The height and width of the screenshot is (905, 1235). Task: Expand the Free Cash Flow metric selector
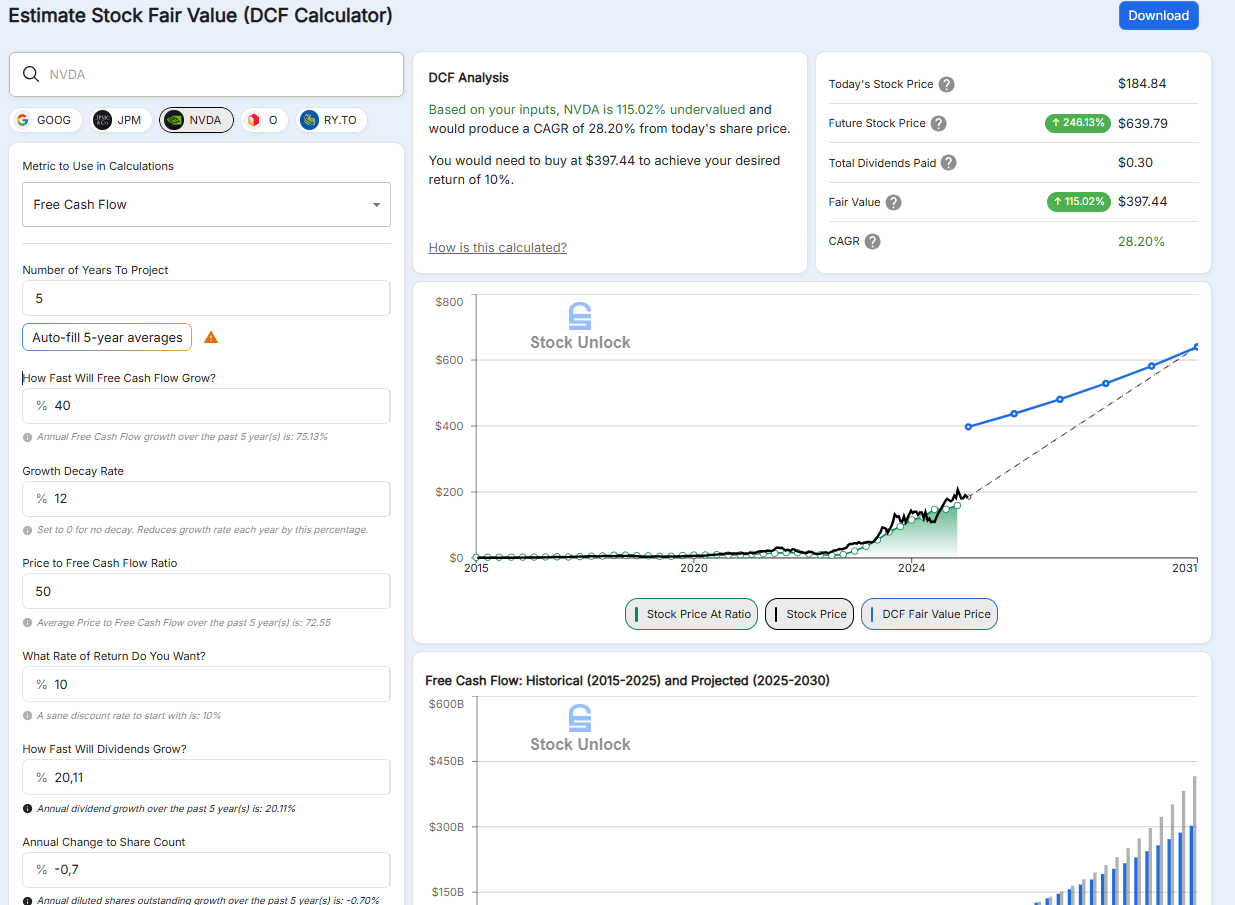point(206,204)
